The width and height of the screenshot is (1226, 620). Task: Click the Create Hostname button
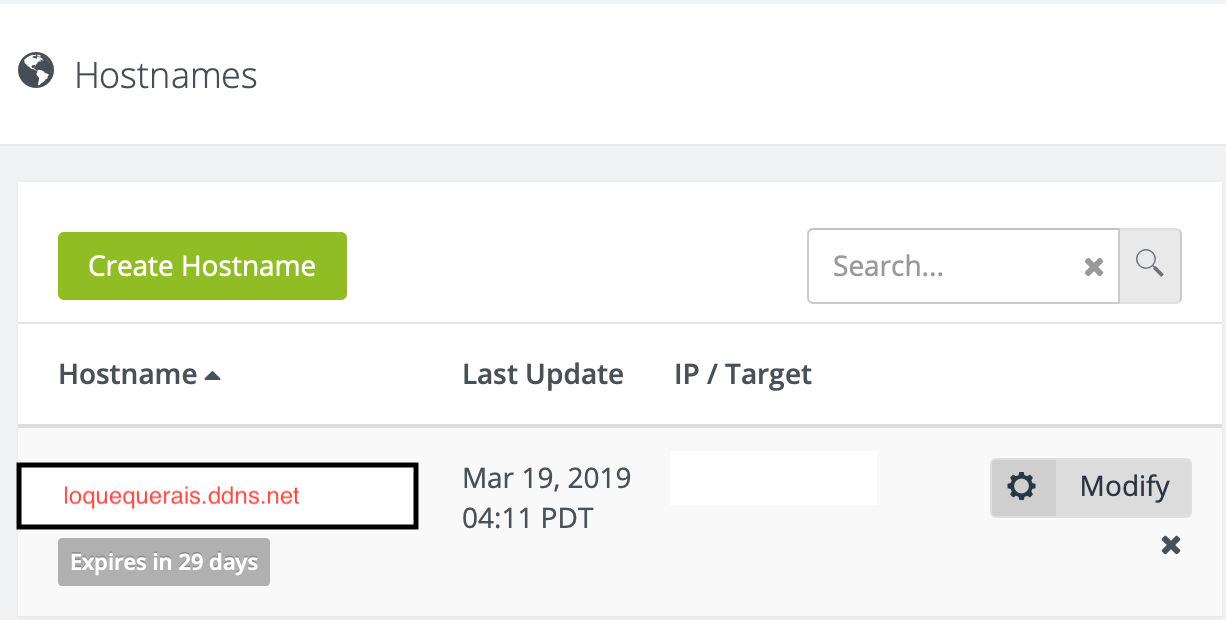point(202,266)
